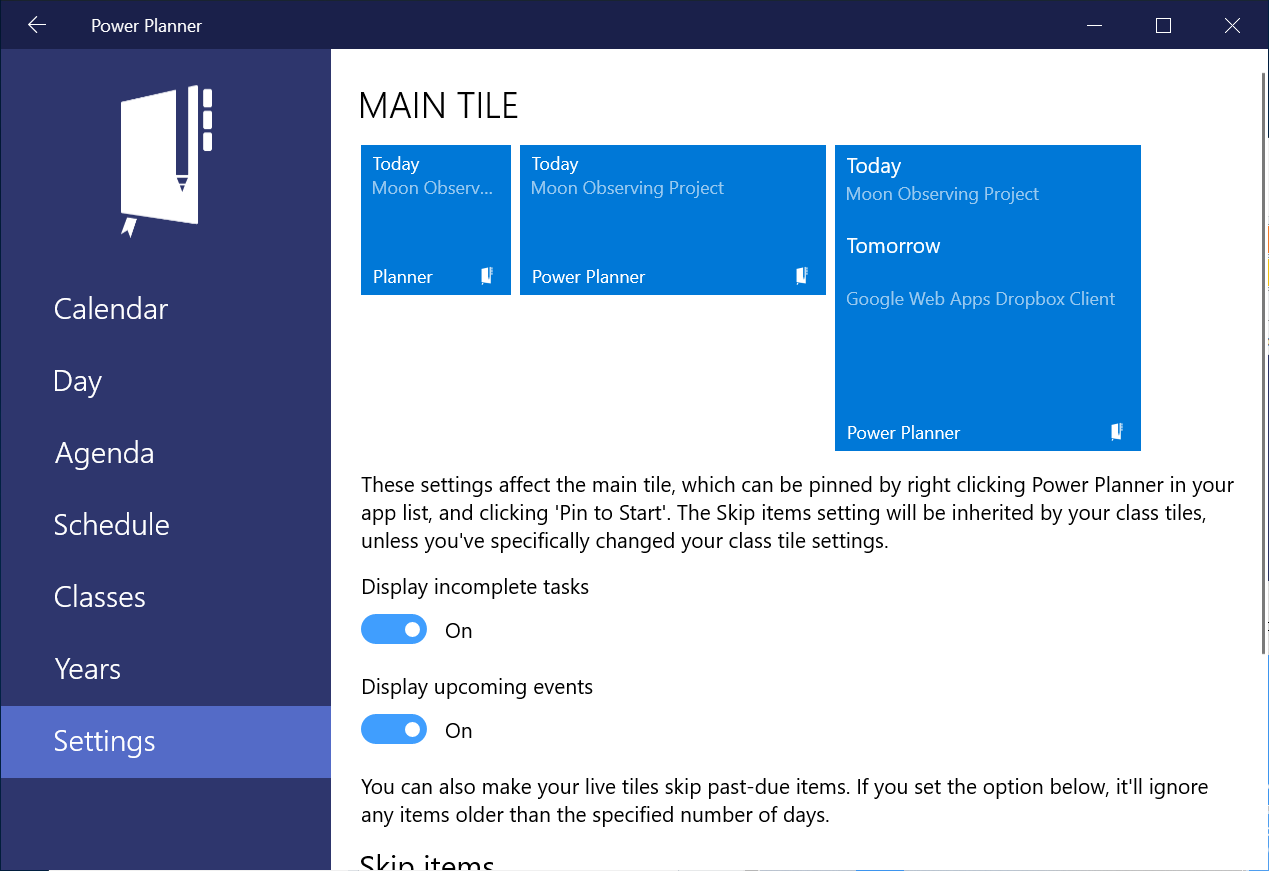
Task: Minimize the Power Planner window
Action: click(x=1095, y=25)
